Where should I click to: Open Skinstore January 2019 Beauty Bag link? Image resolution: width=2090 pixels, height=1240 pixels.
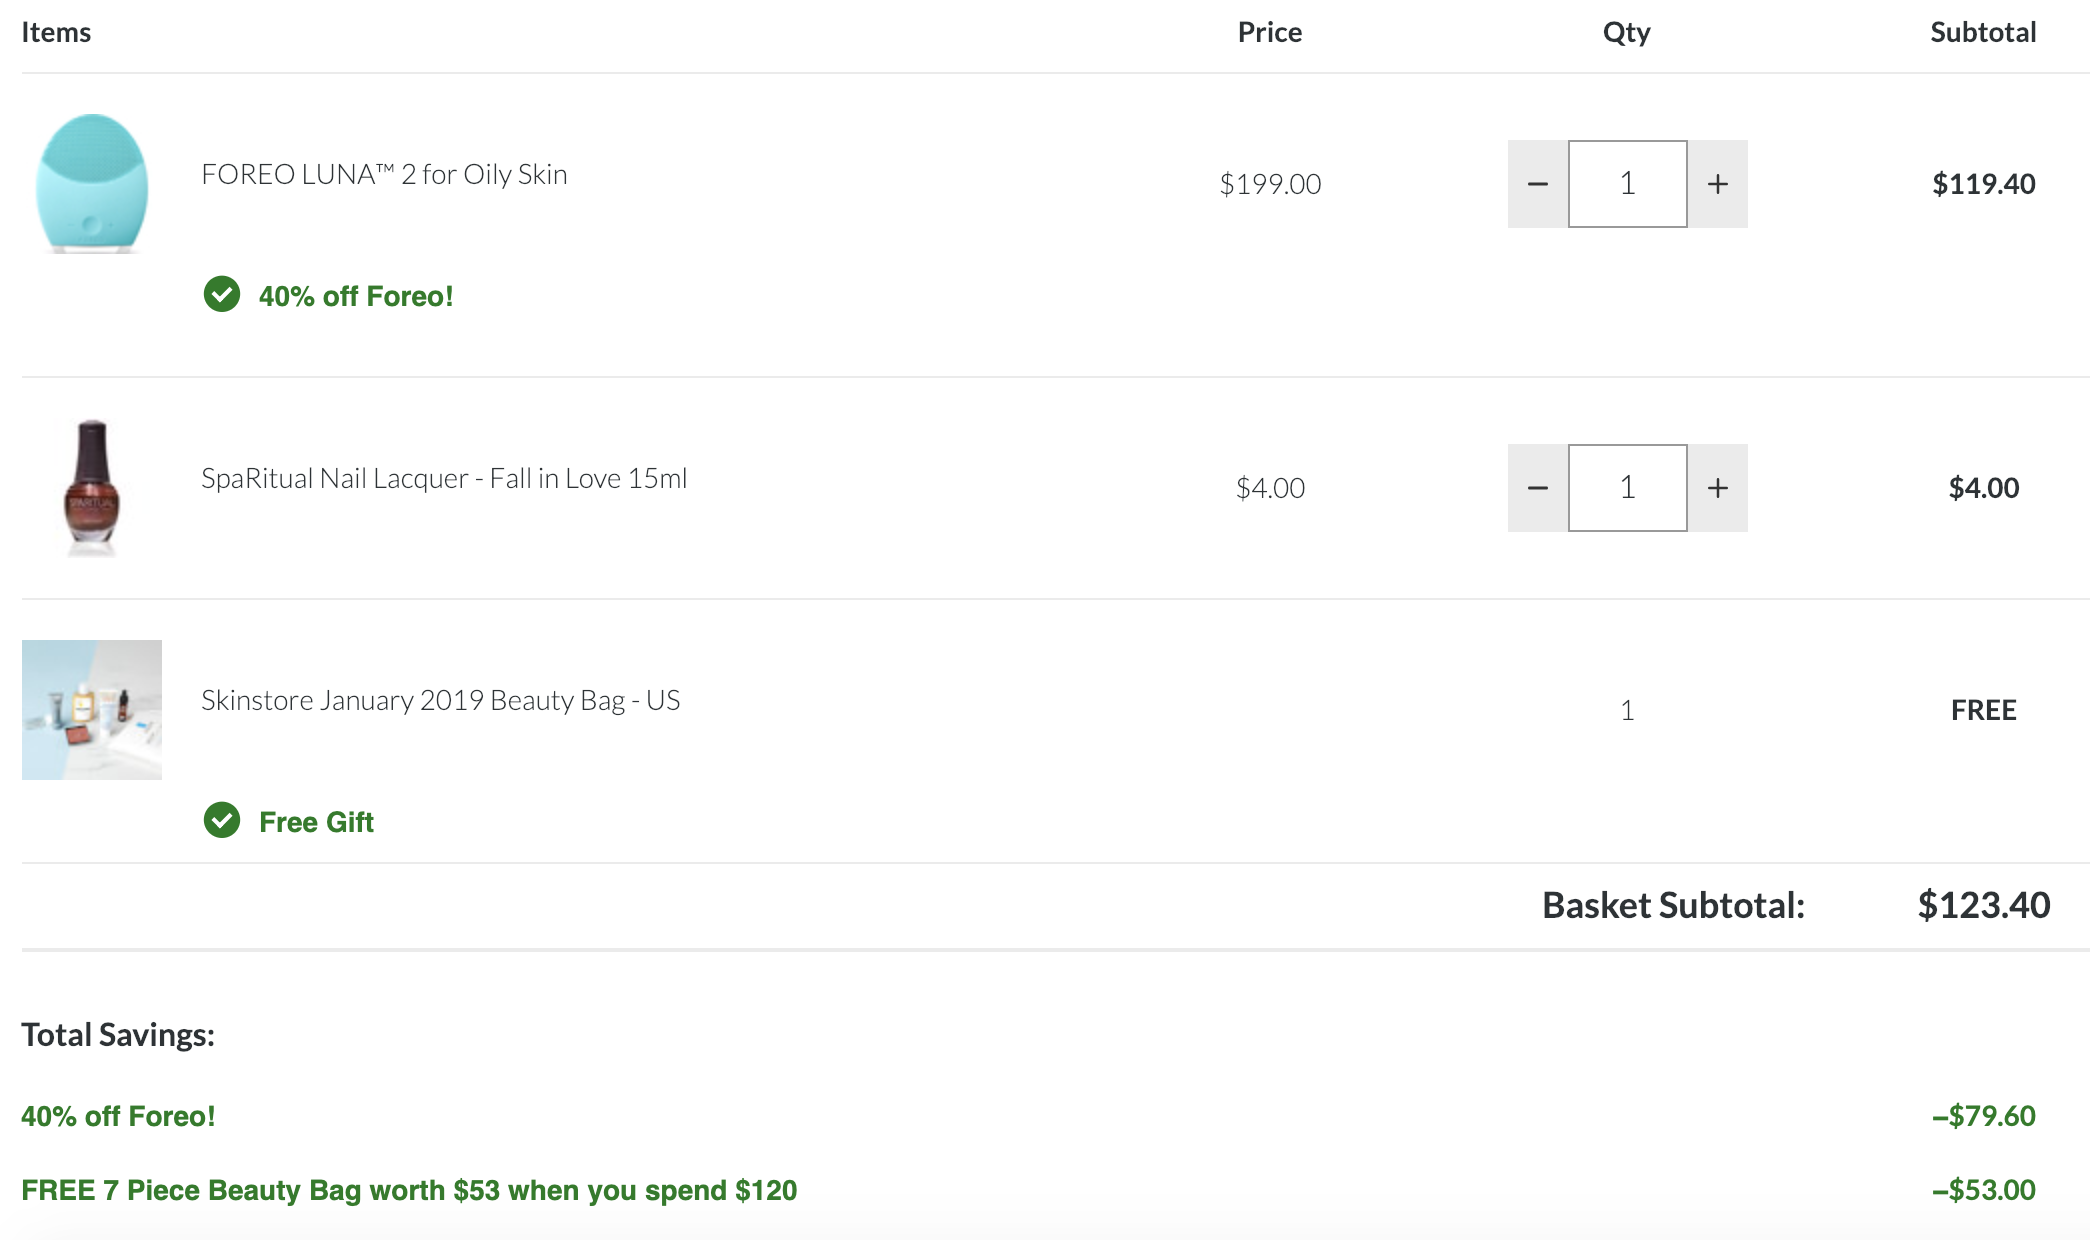coord(441,701)
